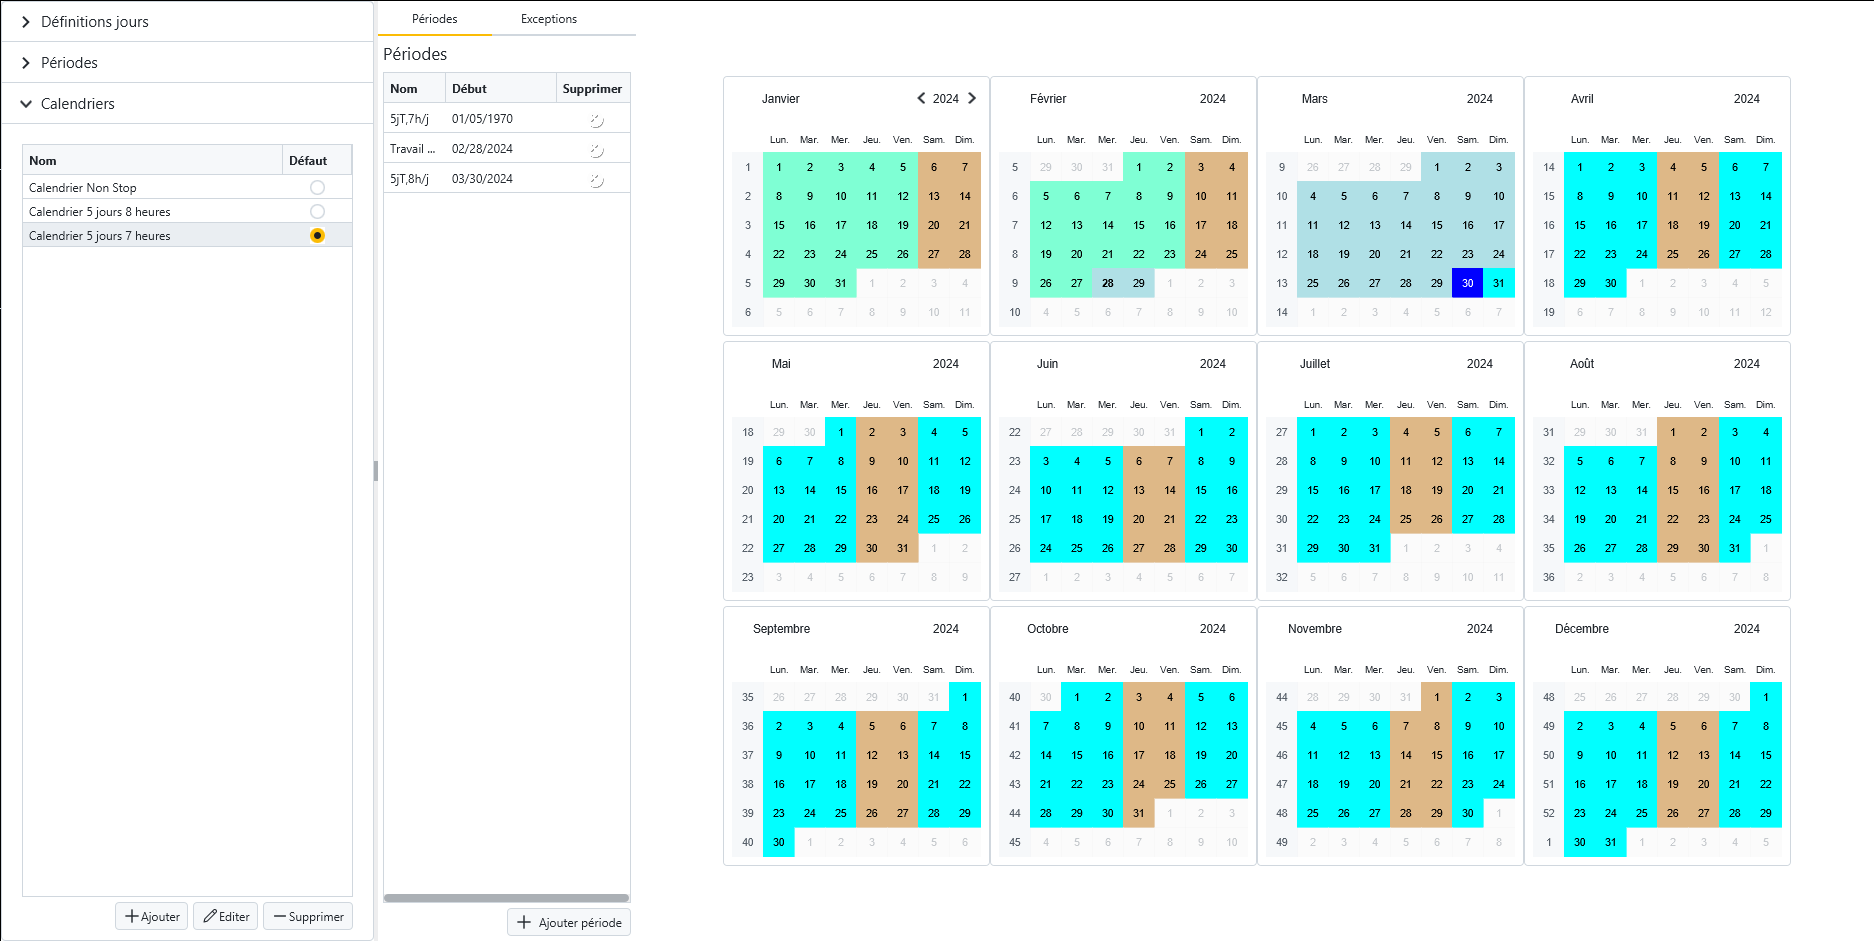The height and width of the screenshot is (941, 1874).
Task: Click delete icon for 02/28/2024 period
Action: click(596, 150)
